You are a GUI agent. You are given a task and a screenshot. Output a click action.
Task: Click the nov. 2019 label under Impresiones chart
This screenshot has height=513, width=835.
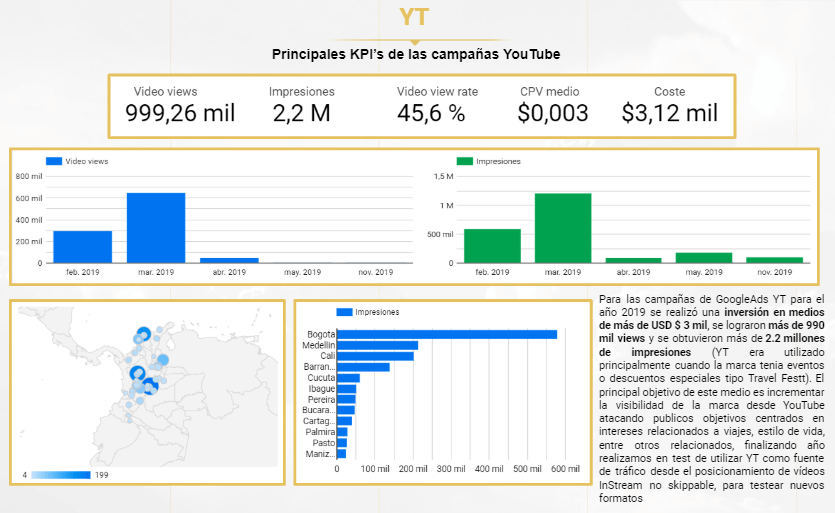click(774, 272)
